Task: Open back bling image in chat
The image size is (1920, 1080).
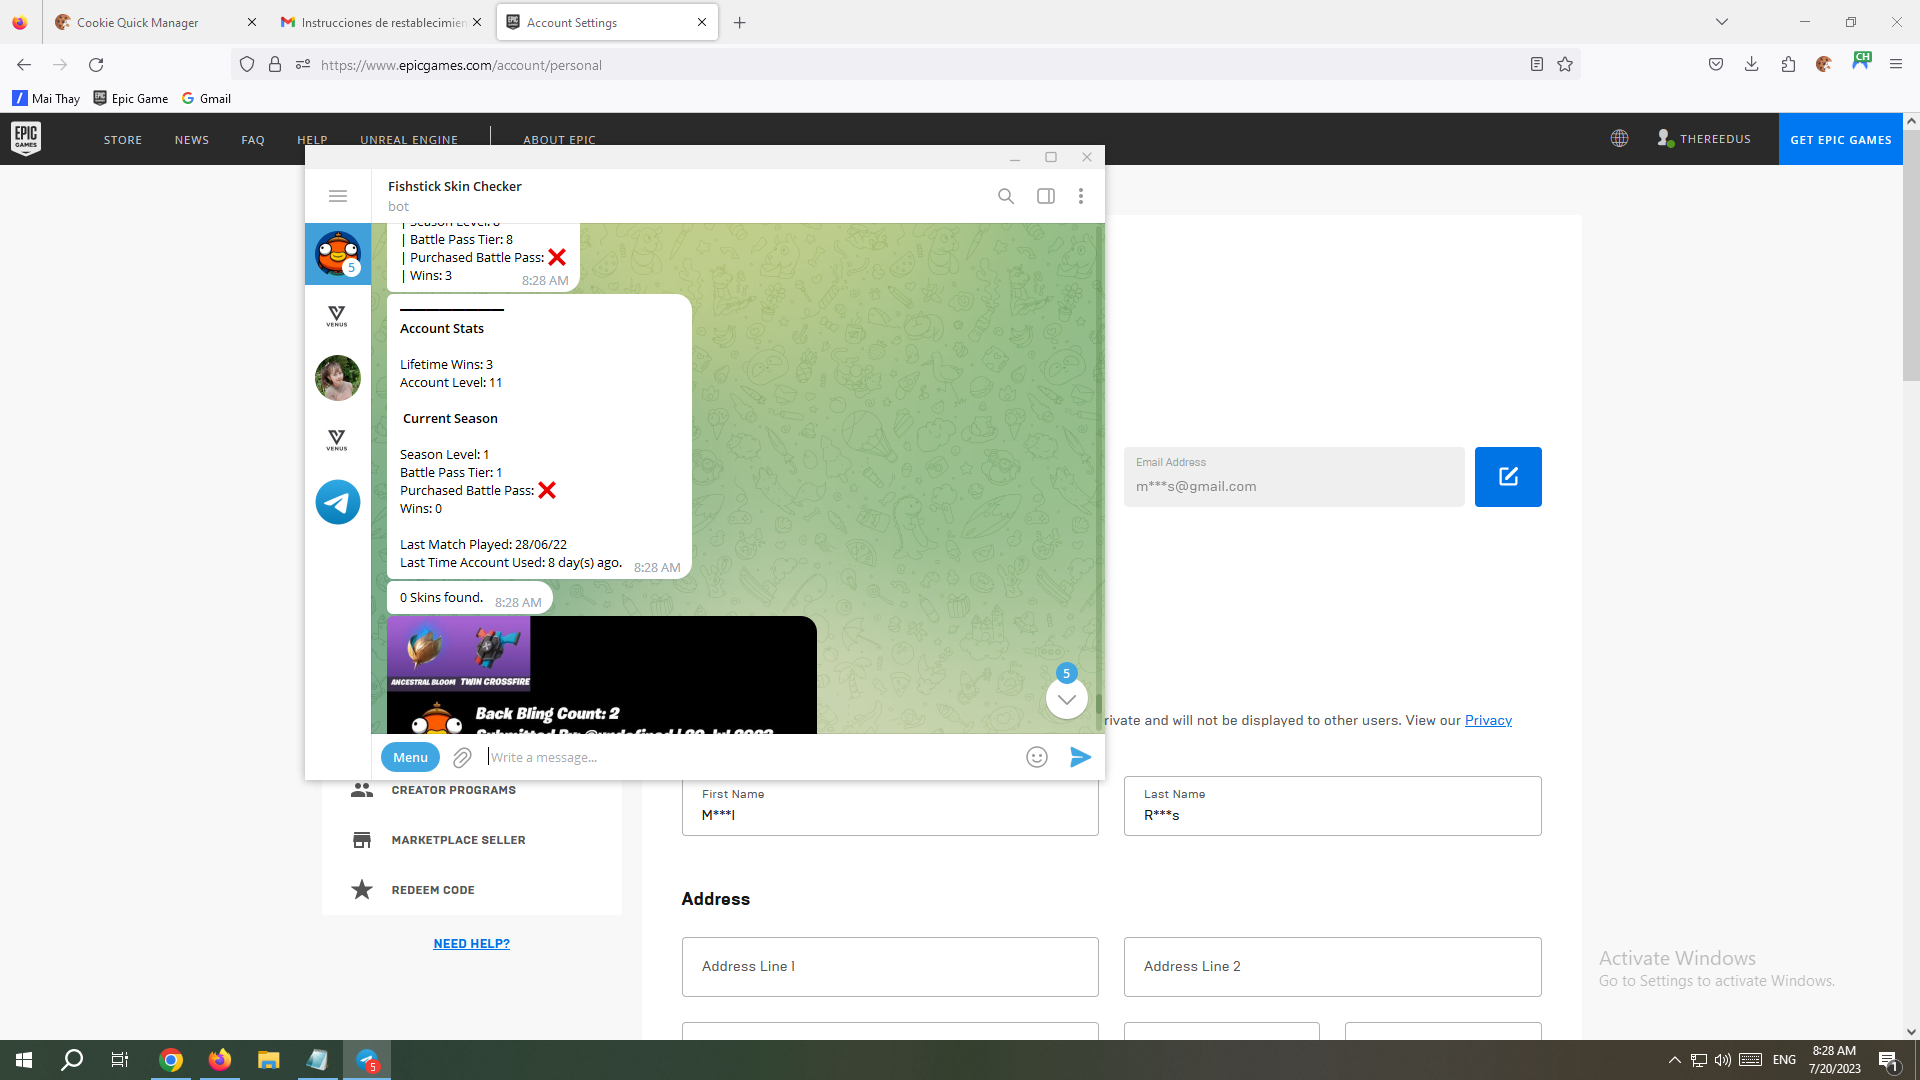Action: [602, 675]
